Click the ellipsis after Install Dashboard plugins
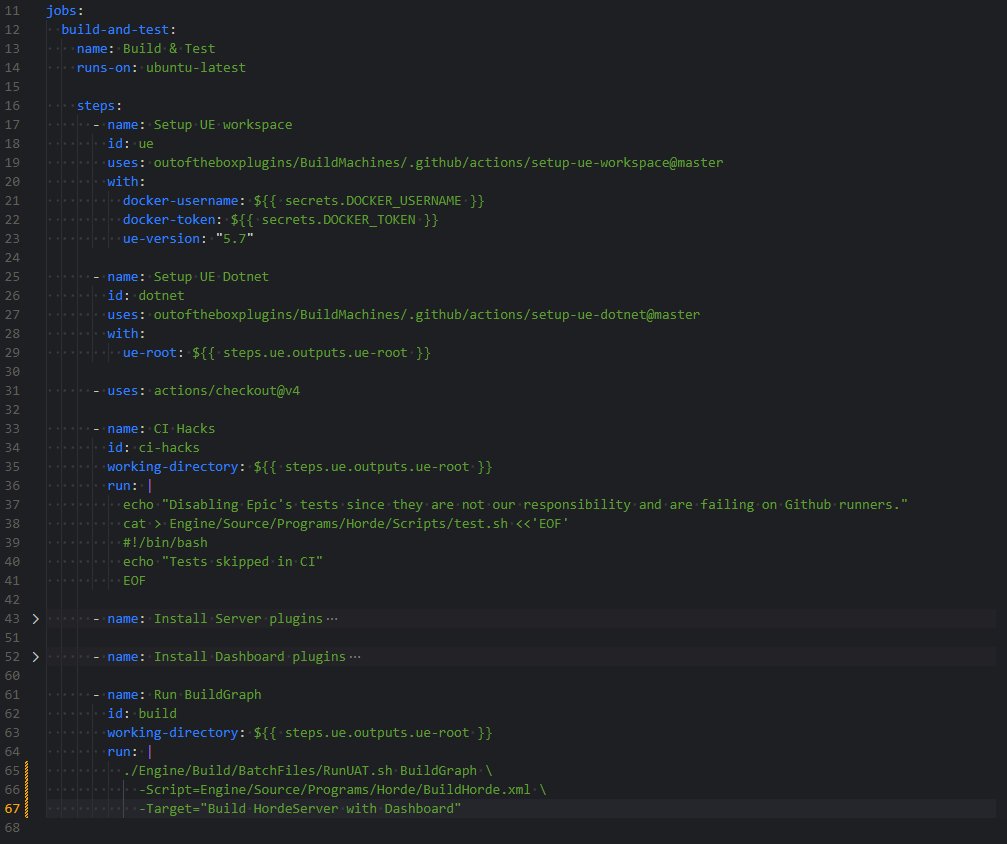Screen dimensions: 1007x844 click(355, 656)
